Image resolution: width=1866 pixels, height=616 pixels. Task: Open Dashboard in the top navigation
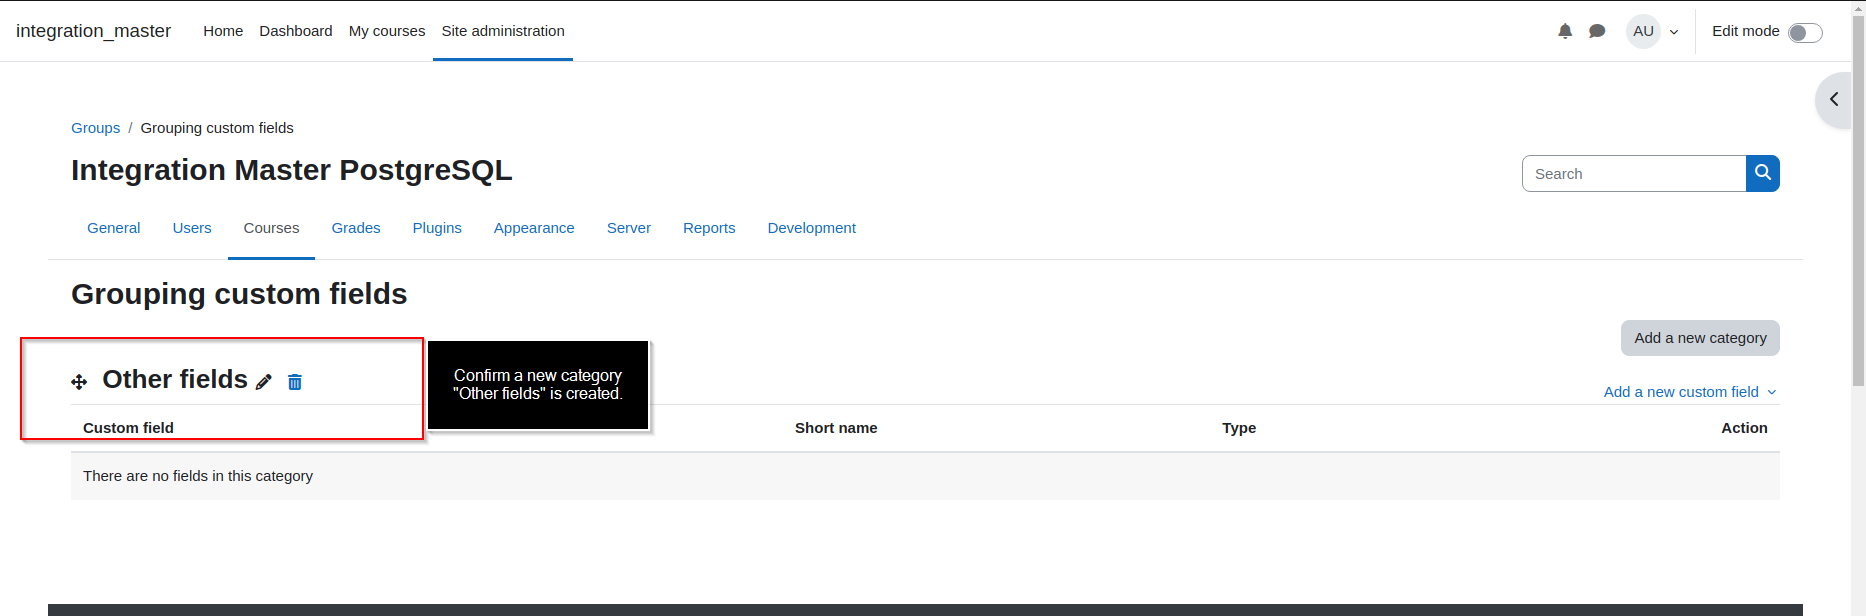296,31
